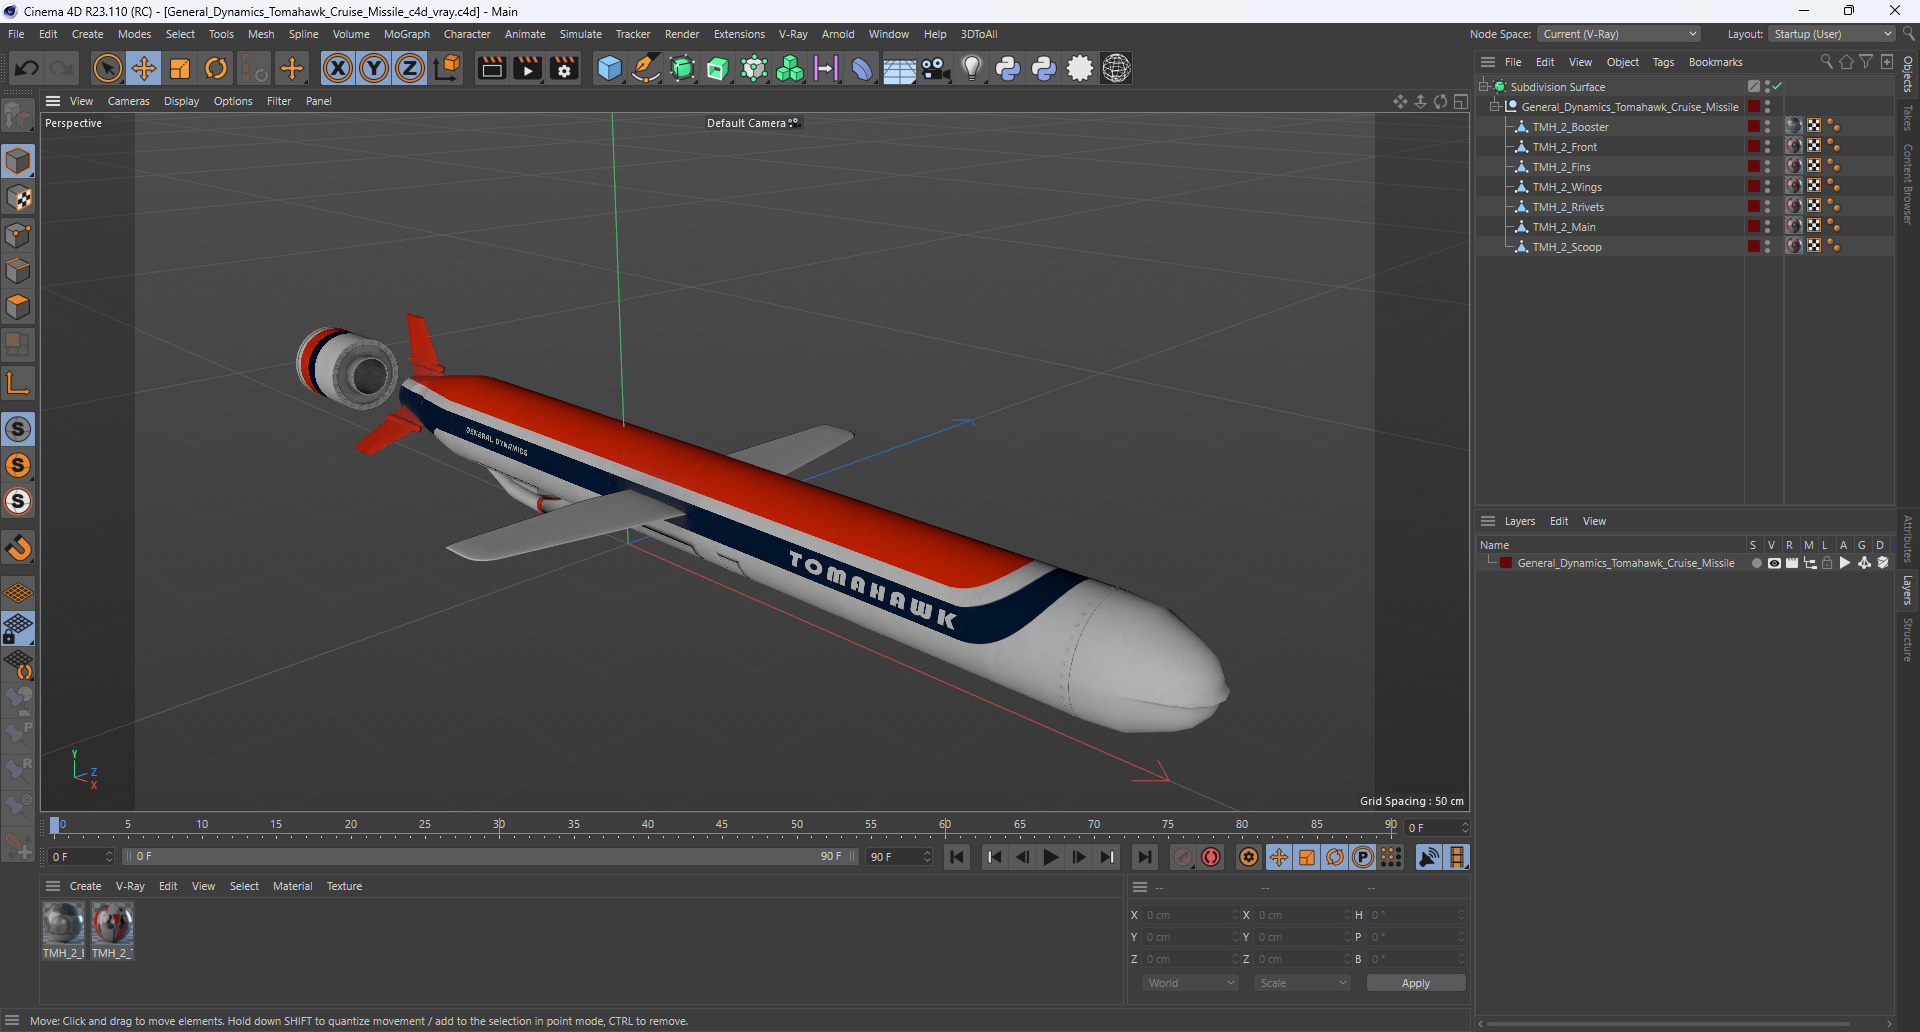The height and width of the screenshot is (1032, 1920).
Task: Click the Floor grid object icon
Action: coord(899,68)
